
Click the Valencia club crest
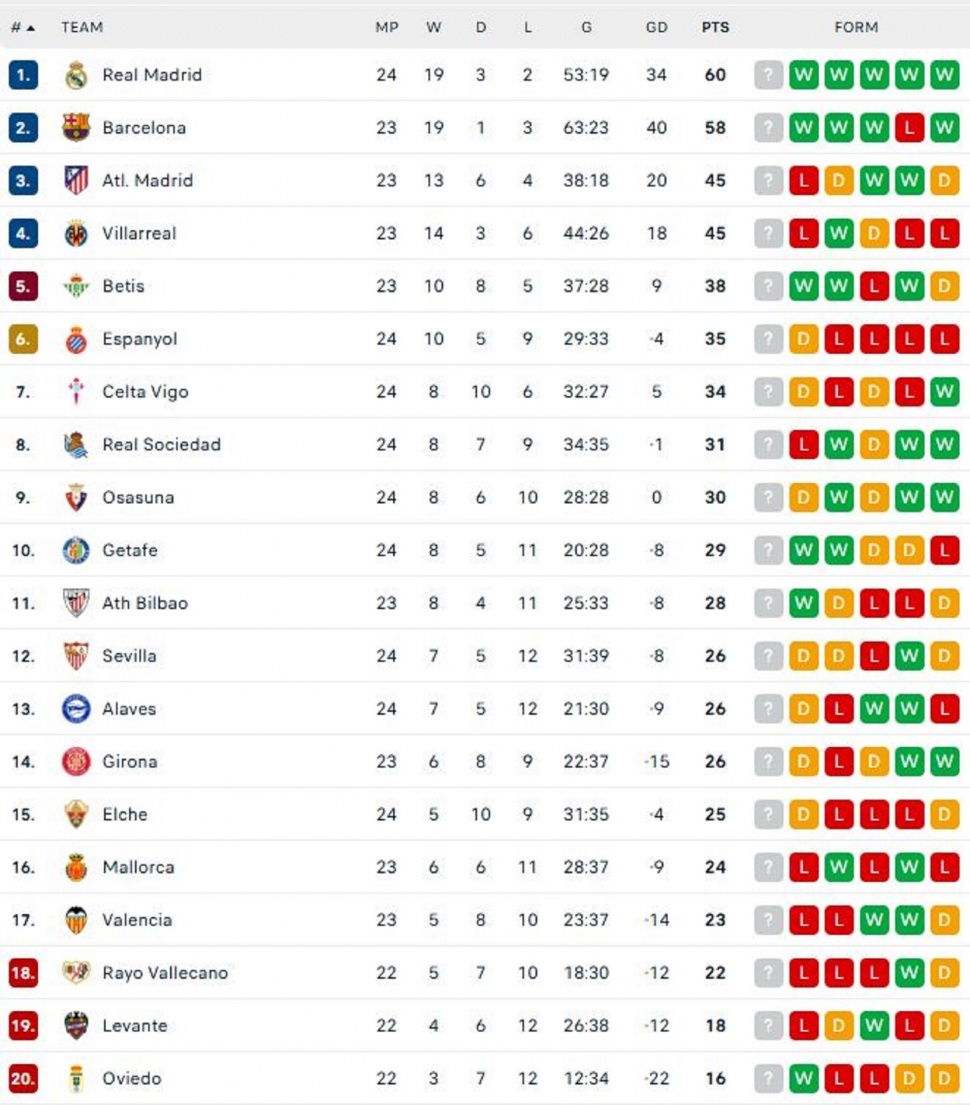(74, 920)
